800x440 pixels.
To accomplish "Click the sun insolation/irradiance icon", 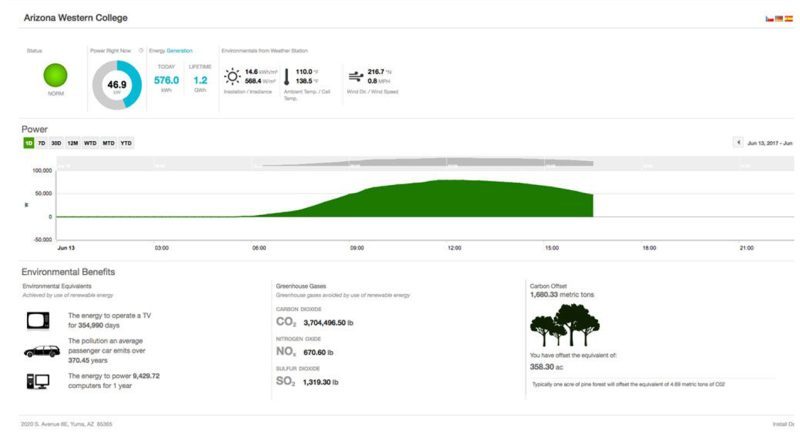I will pos(232,76).
